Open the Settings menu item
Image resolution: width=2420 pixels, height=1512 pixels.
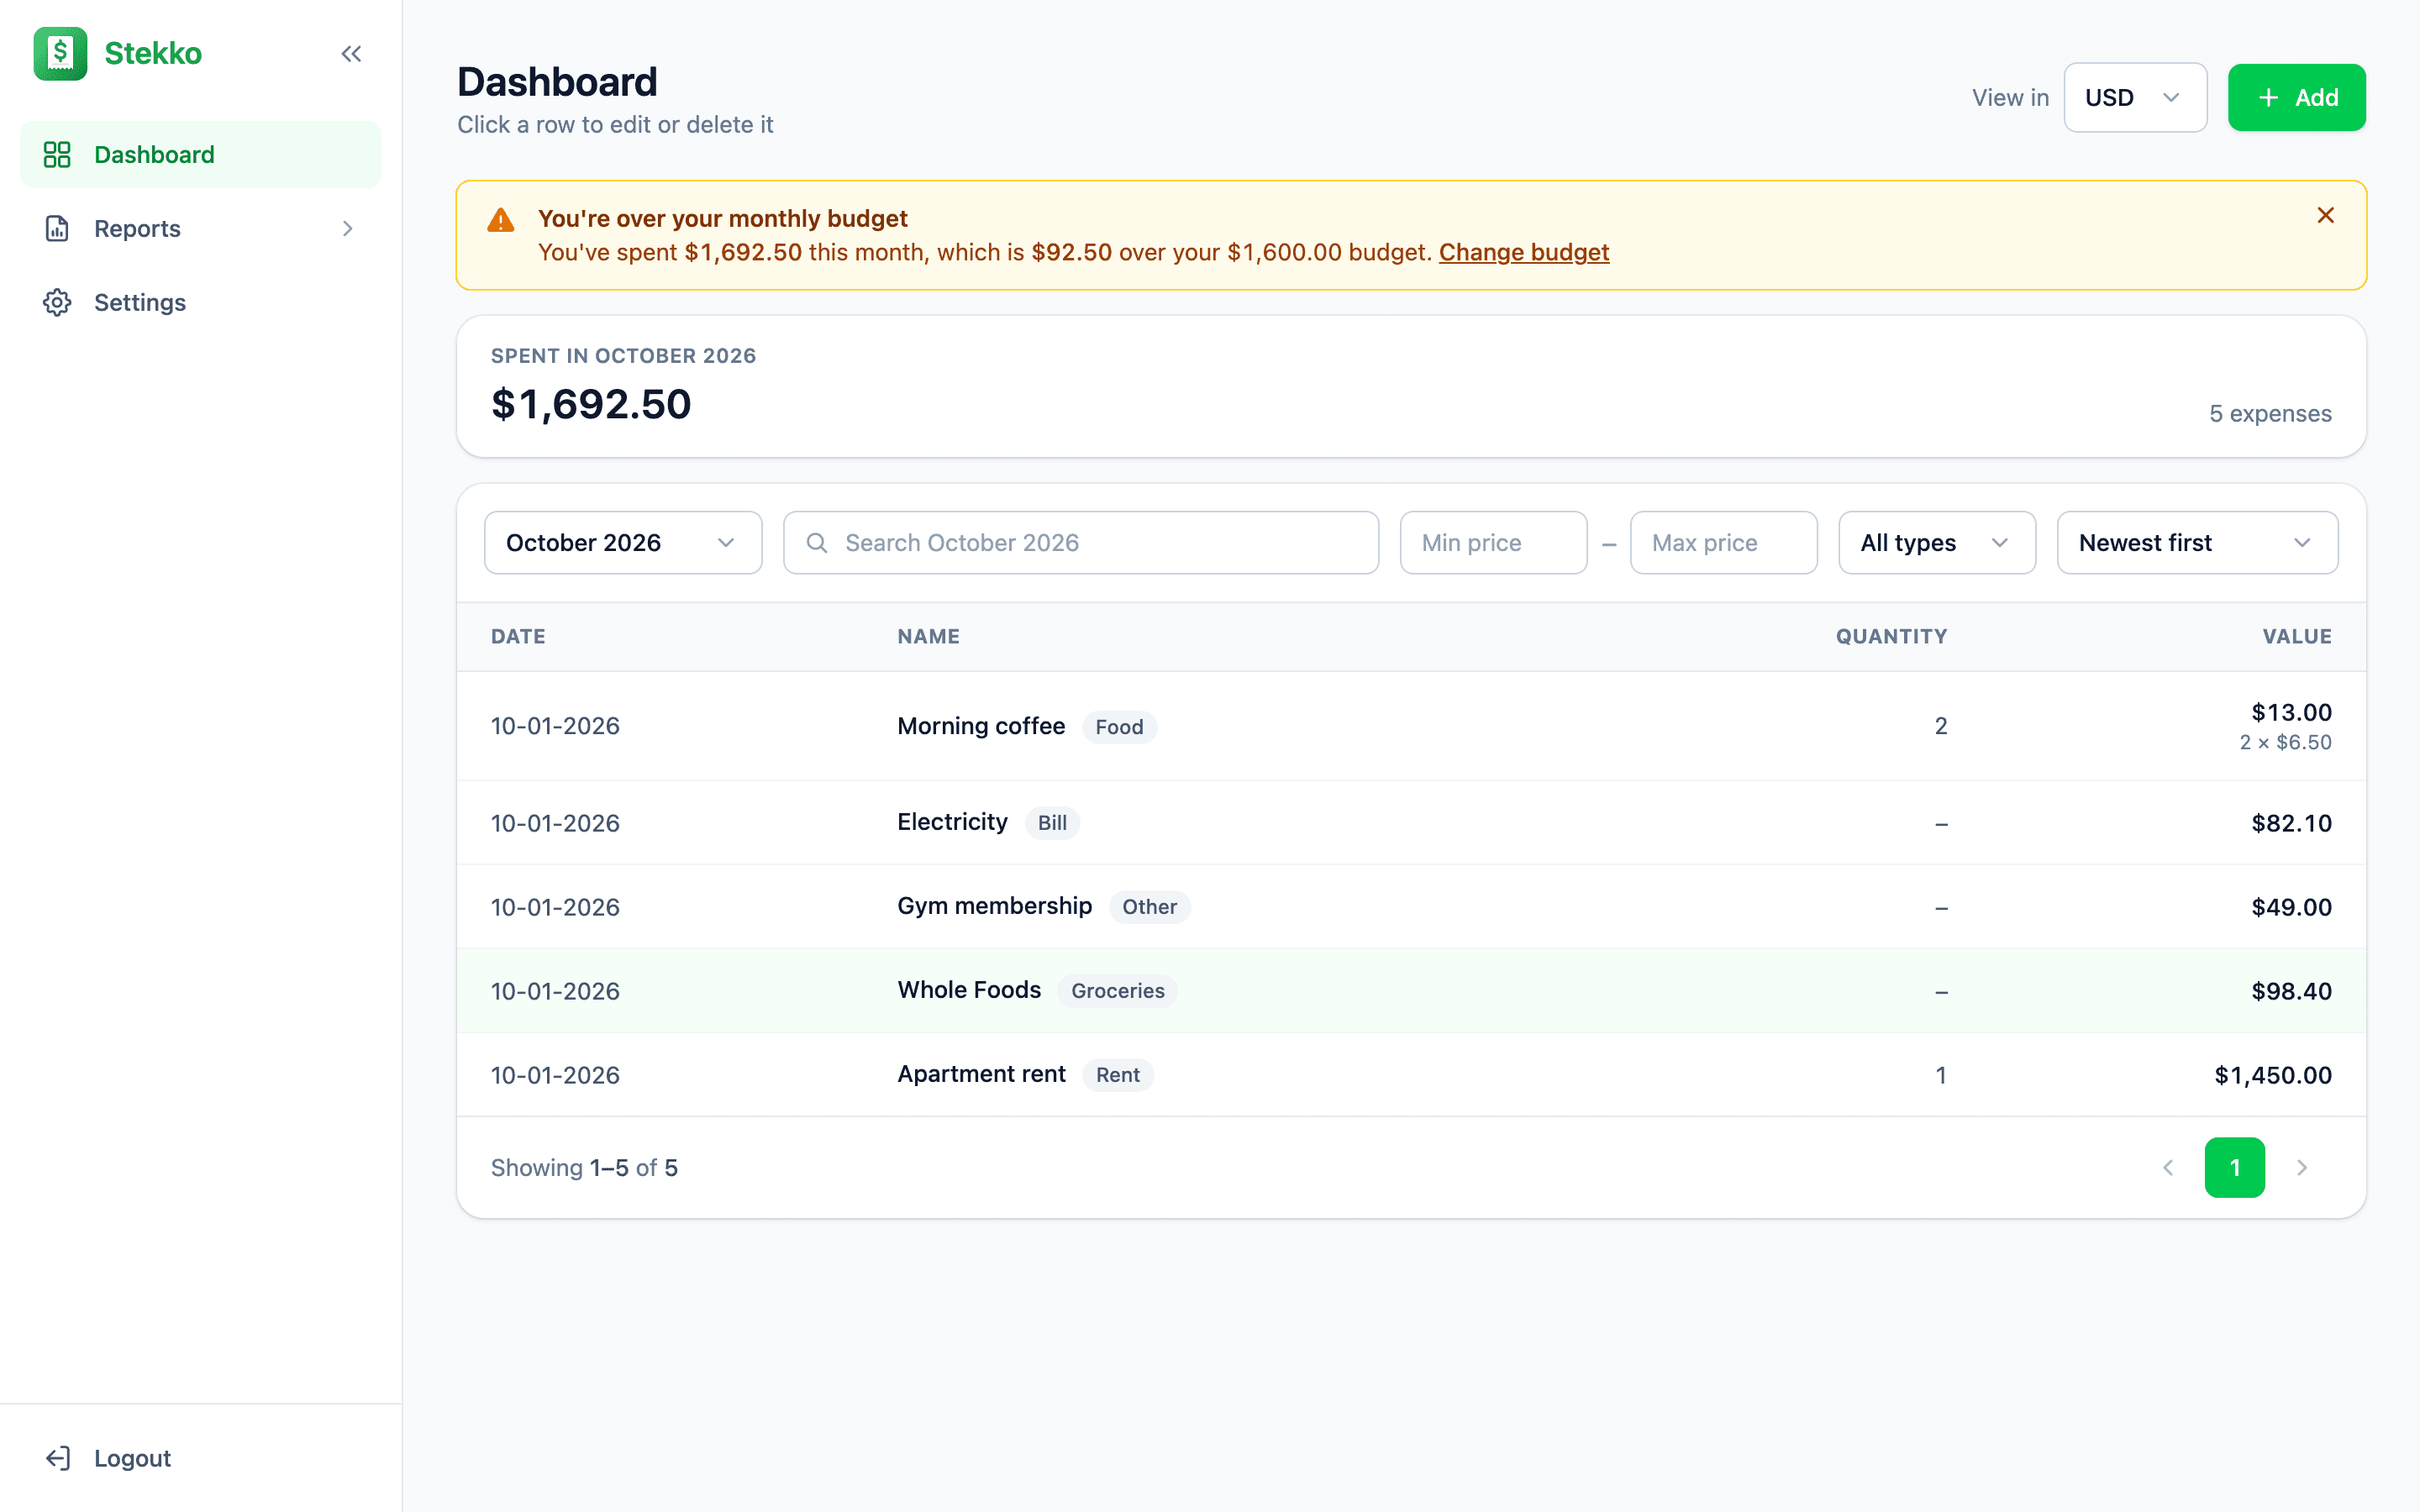[201, 302]
